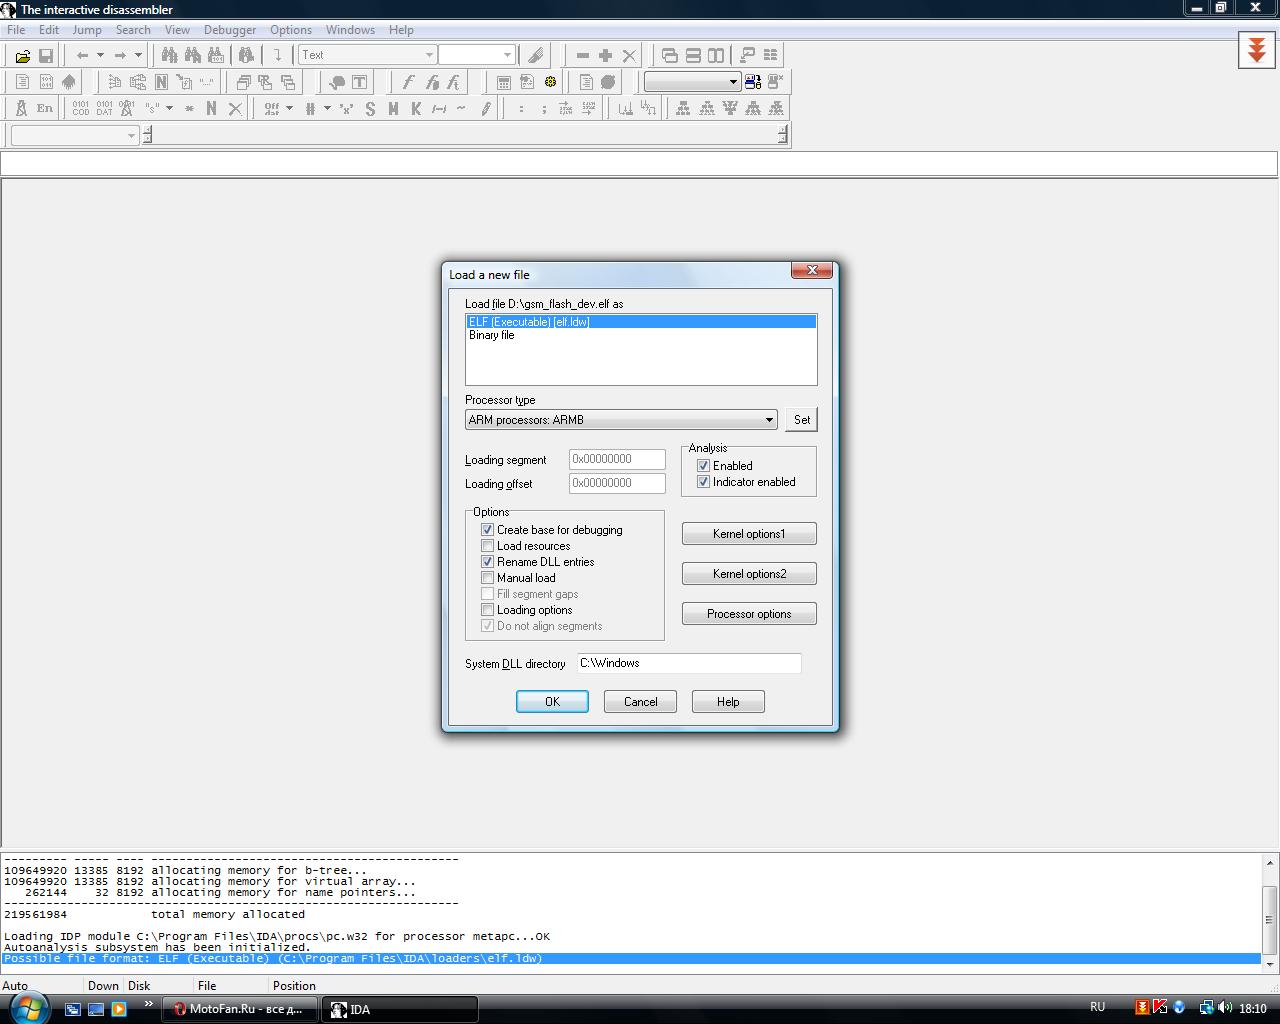Open the empty dropdown beside Text
This screenshot has height=1024, width=1280.
tap(477, 55)
